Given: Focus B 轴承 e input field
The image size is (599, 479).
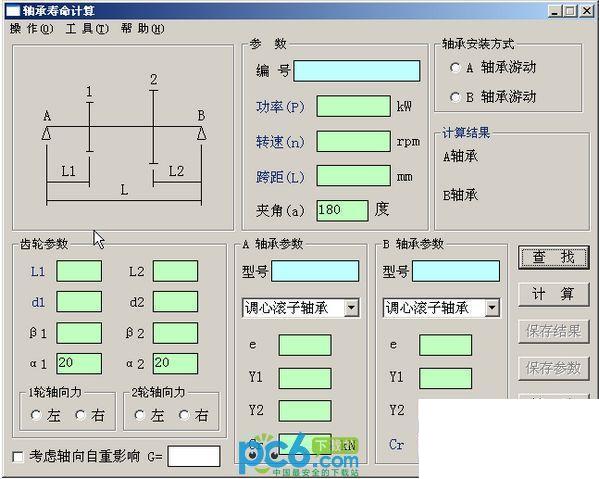Looking at the screenshot, I should pyautogui.click(x=445, y=345).
